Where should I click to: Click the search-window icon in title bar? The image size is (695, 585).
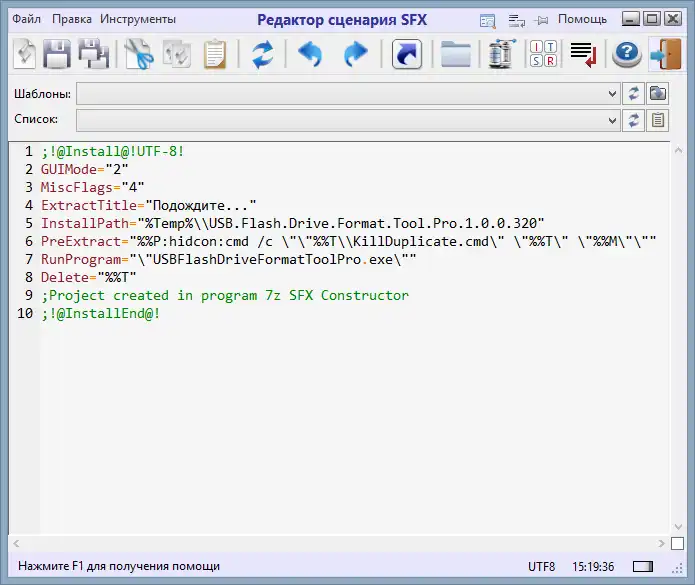[x=488, y=20]
